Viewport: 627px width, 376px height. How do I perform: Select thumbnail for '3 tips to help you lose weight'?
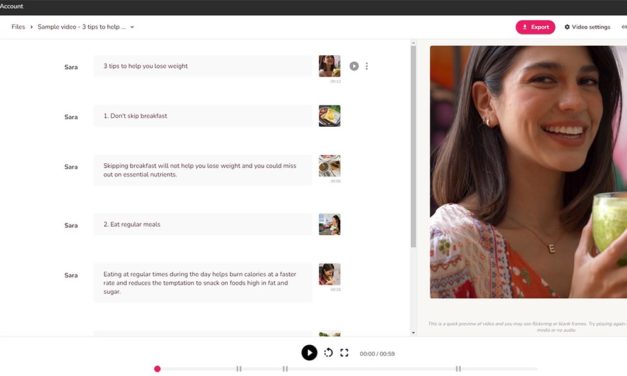tap(329, 66)
